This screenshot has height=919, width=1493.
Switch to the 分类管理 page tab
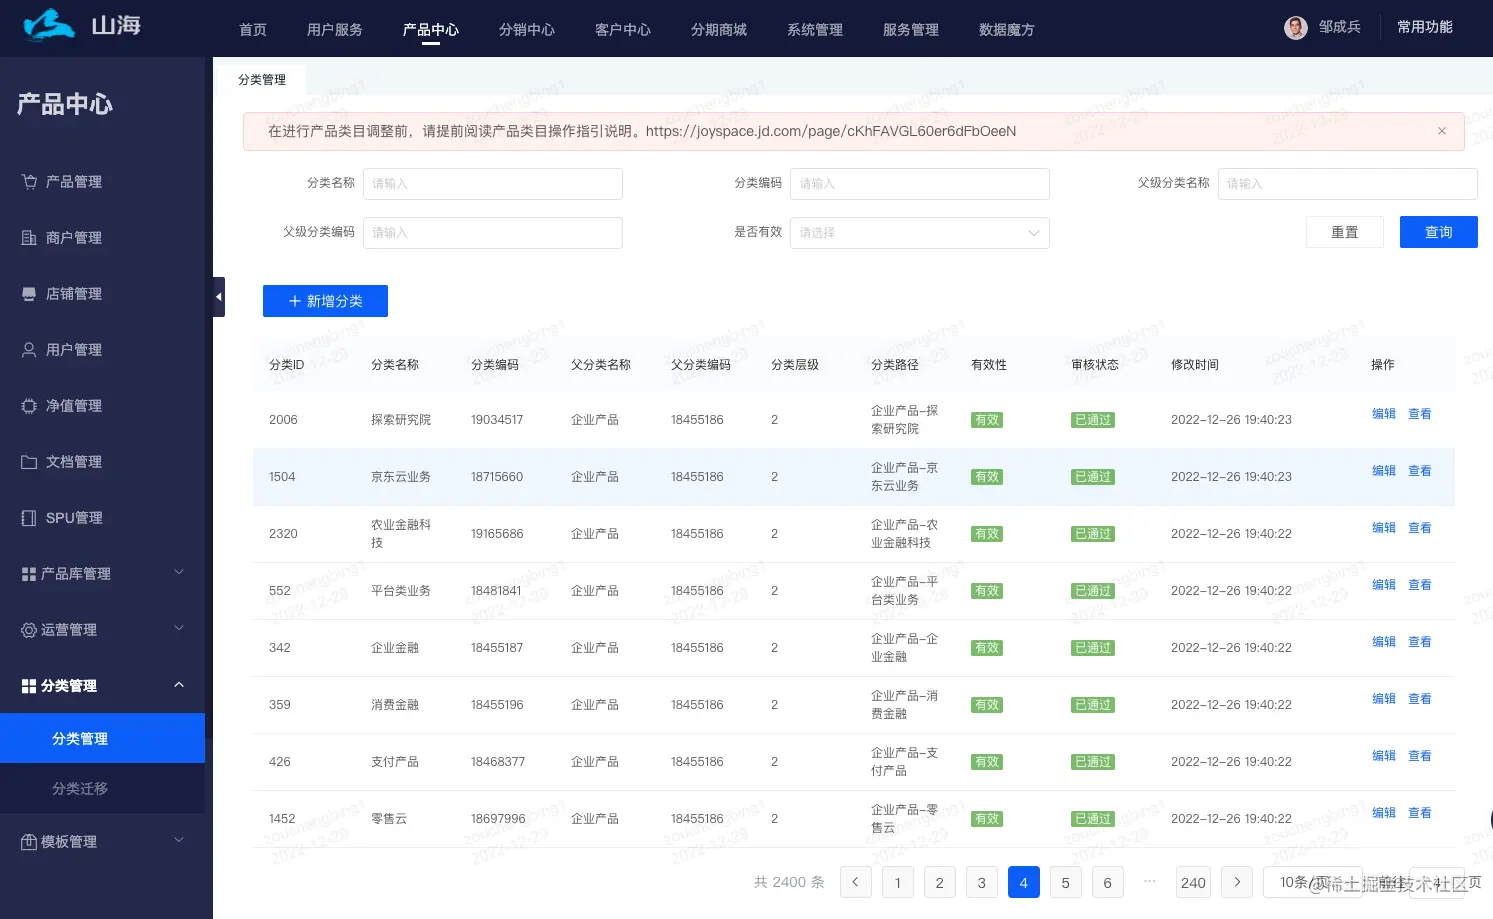[262, 80]
